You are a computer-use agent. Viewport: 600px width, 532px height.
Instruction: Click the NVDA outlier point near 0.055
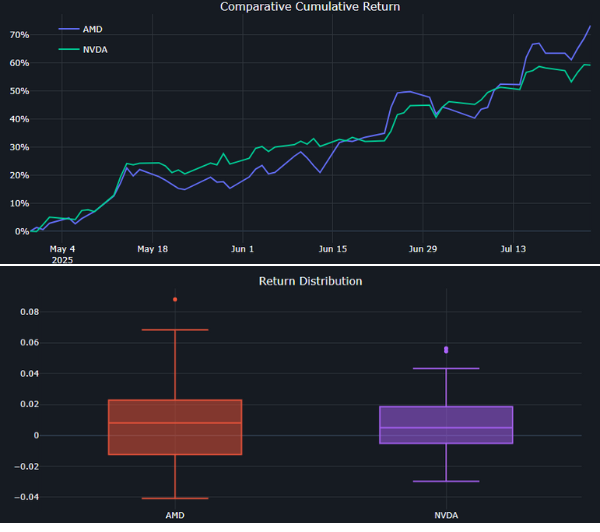point(446,349)
